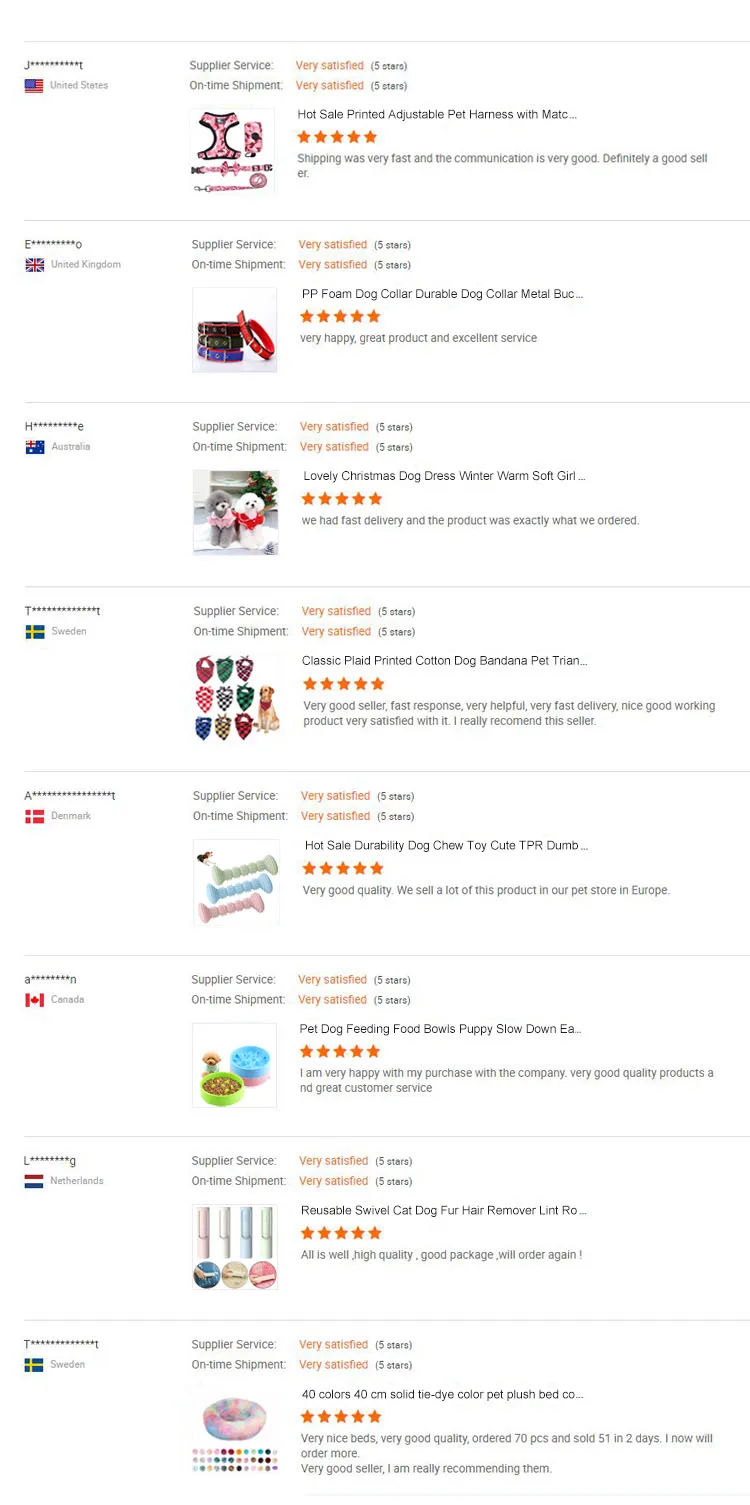Open the tie-dye plush bed thumbnail
750x1505 pixels.
coord(235,1432)
